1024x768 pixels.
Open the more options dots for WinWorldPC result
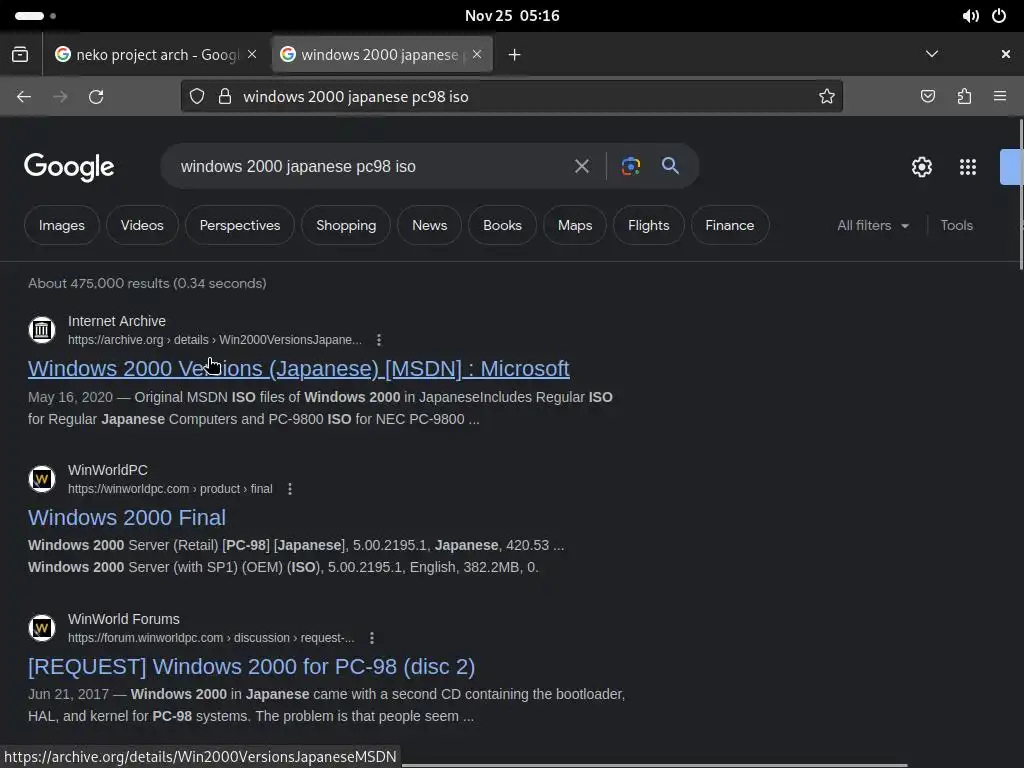(x=290, y=488)
